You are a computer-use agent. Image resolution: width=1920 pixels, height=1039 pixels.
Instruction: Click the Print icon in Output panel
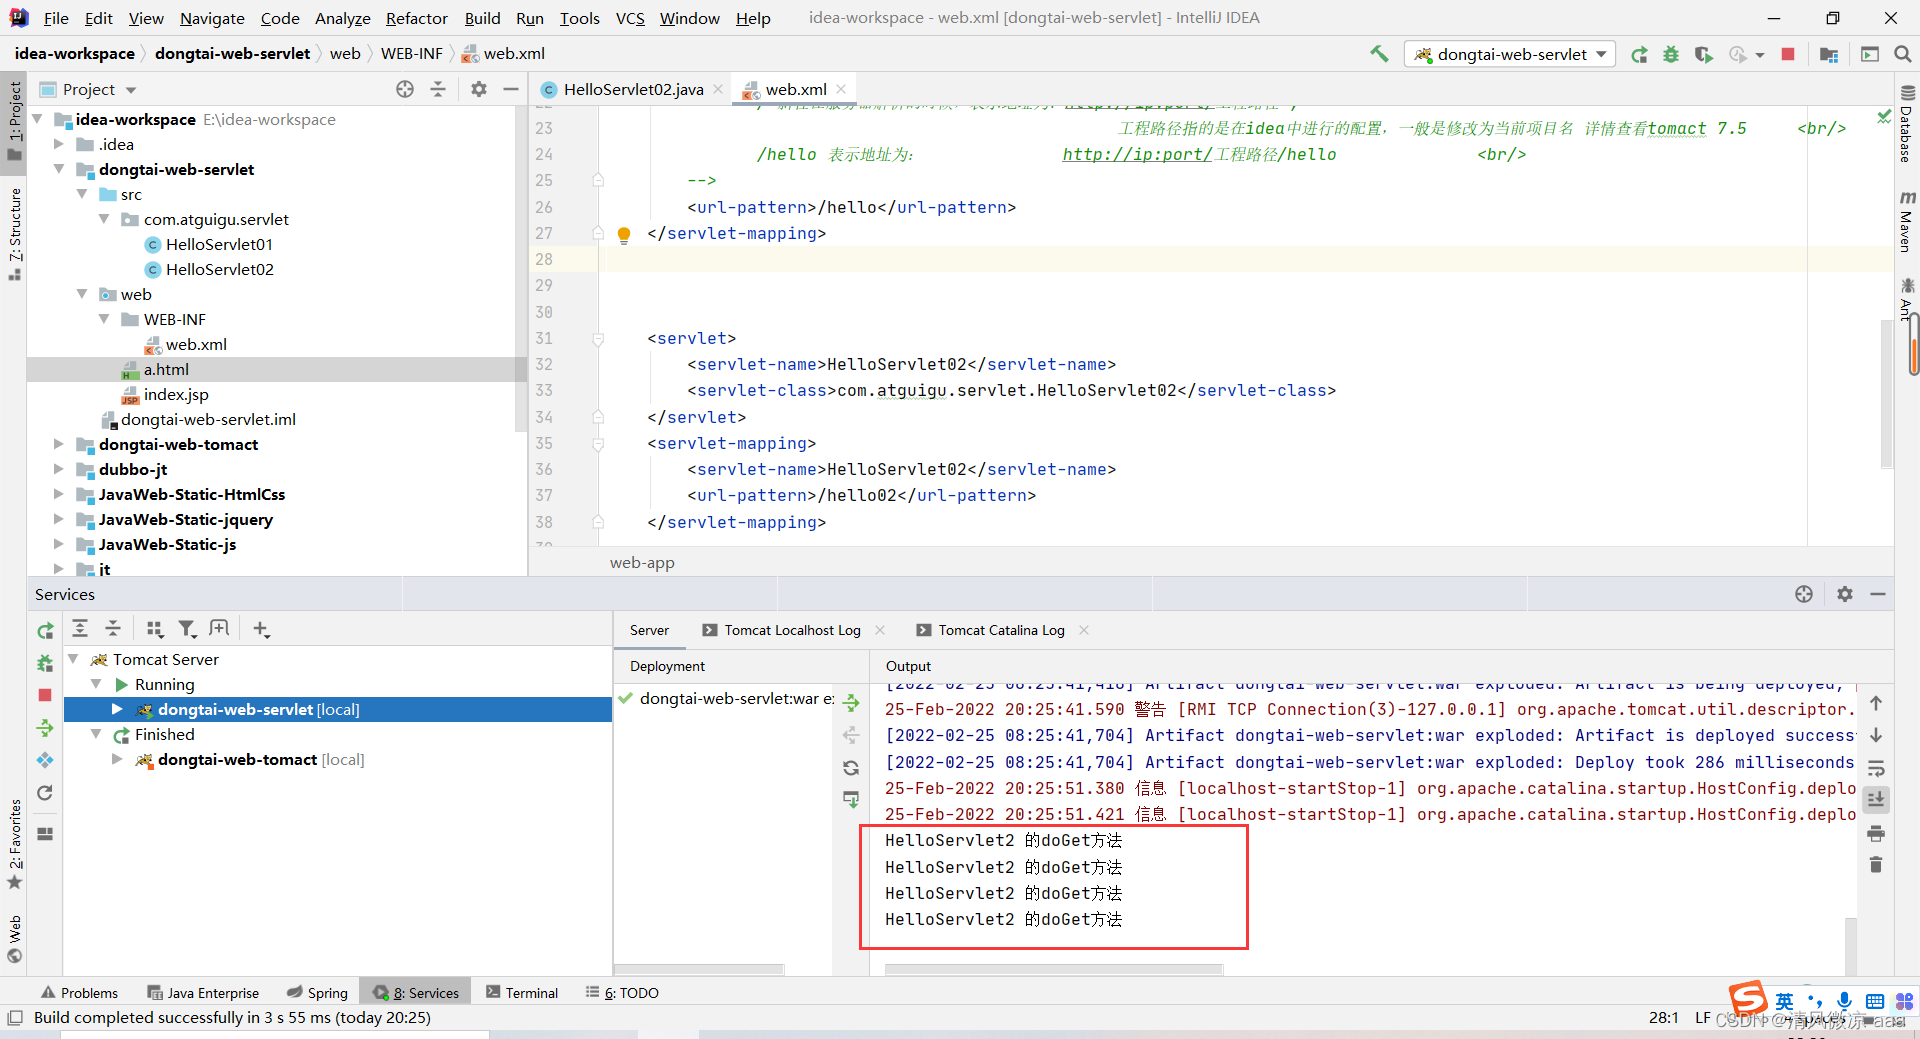1876,833
